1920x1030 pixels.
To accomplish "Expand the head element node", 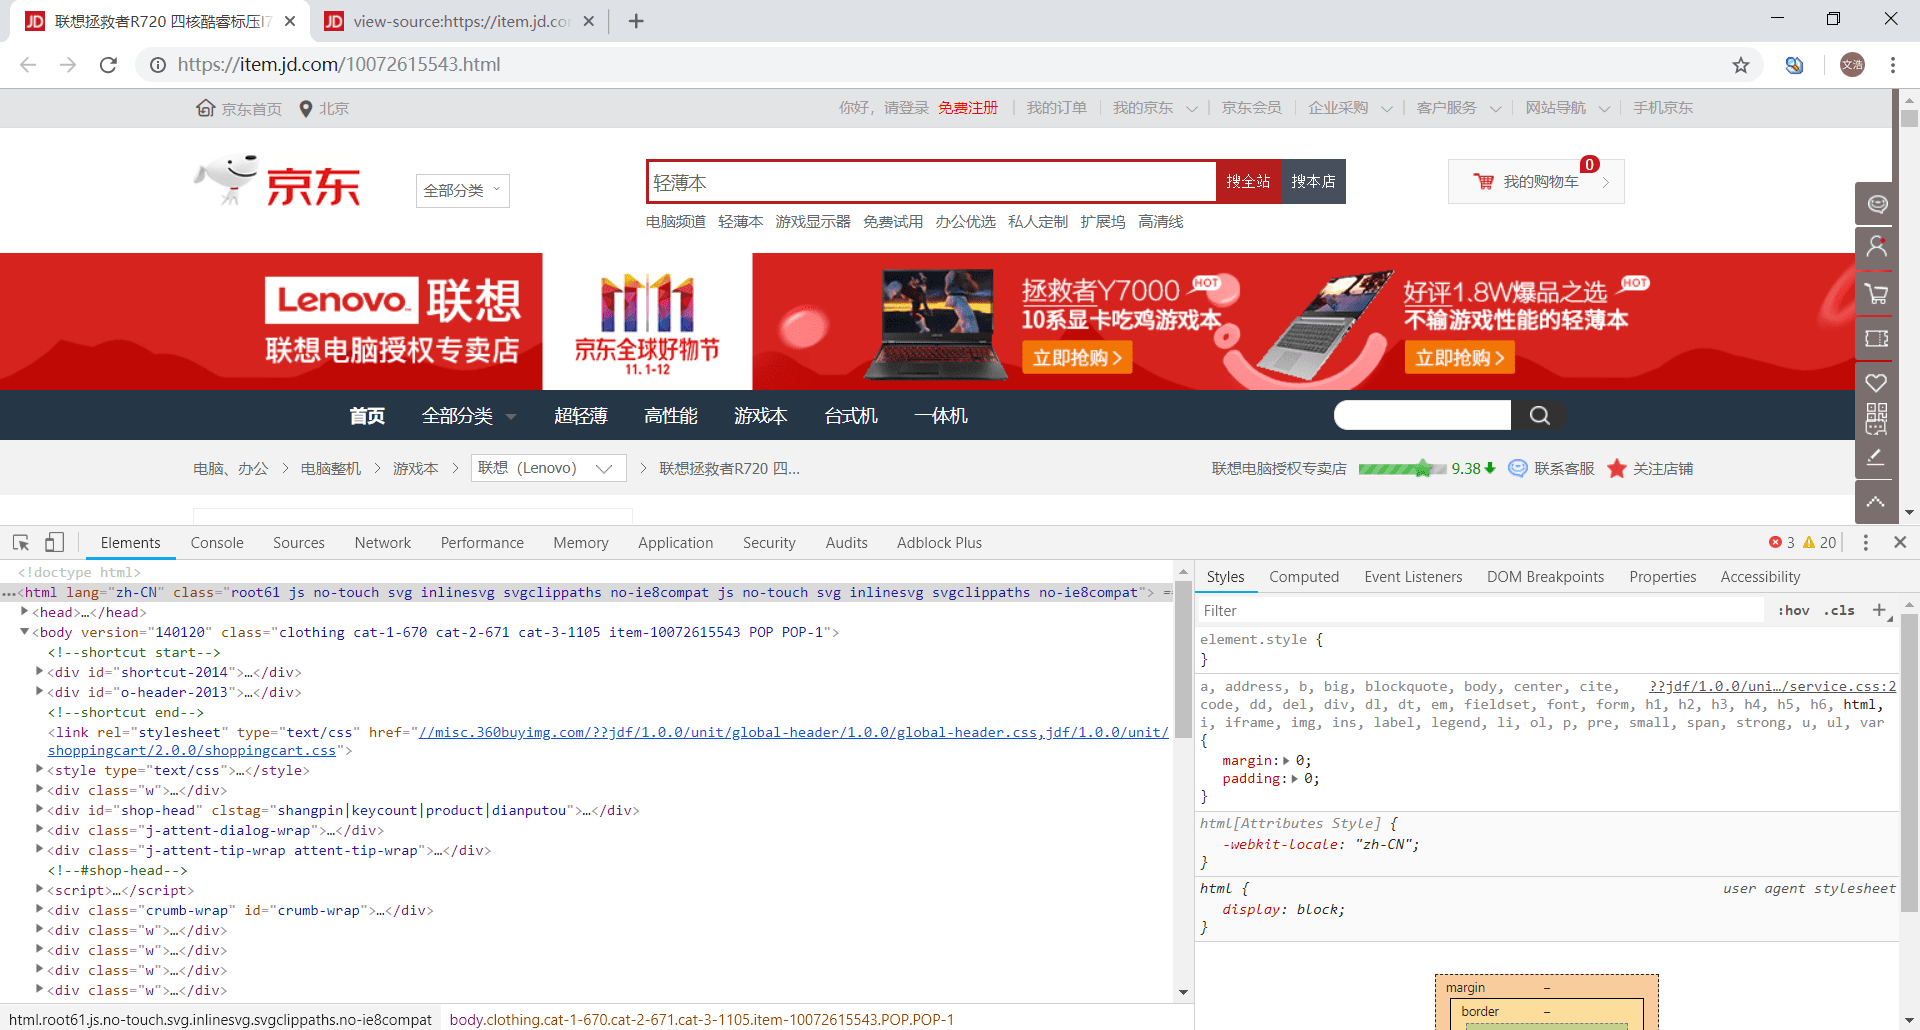I will point(25,611).
